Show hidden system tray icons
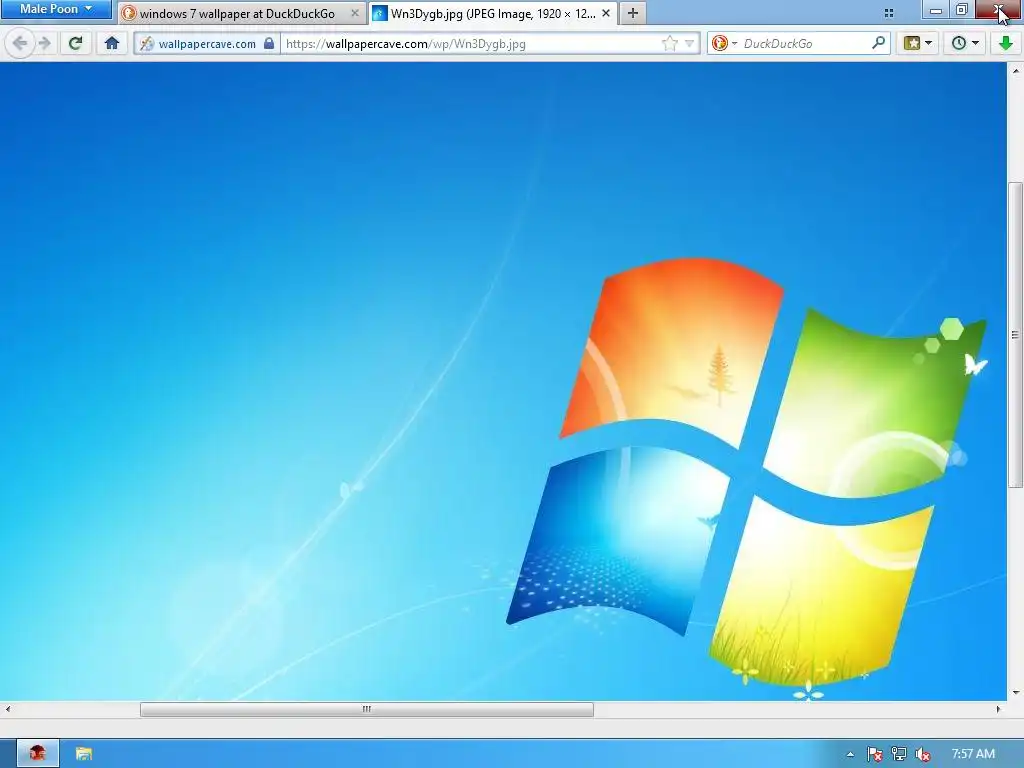The height and width of the screenshot is (768, 1024). point(850,755)
